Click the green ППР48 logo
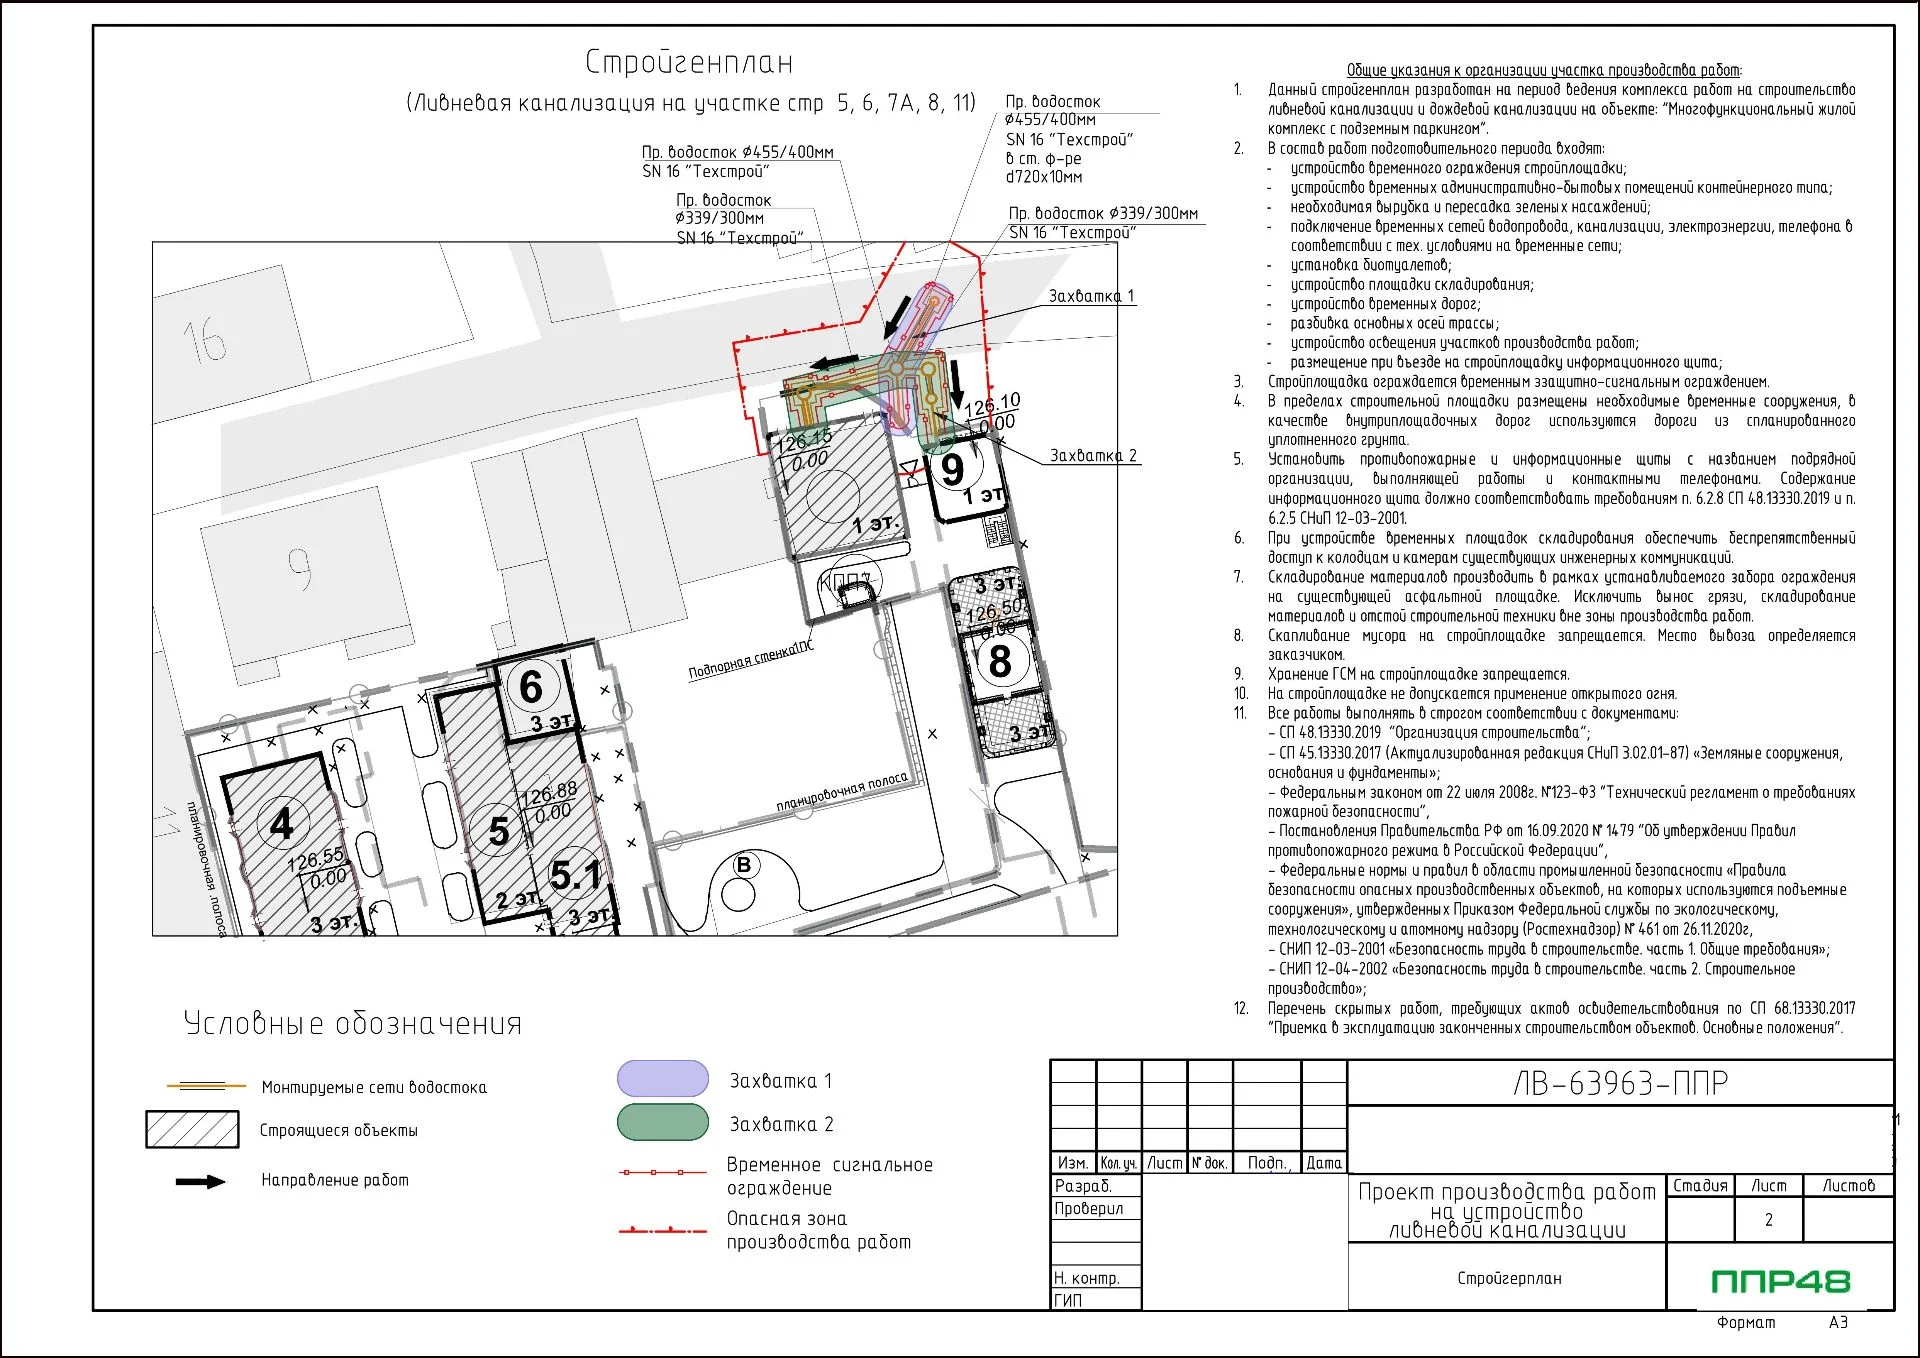The width and height of the screenshot is (1920, 1358). [x=1780, y=1281]
